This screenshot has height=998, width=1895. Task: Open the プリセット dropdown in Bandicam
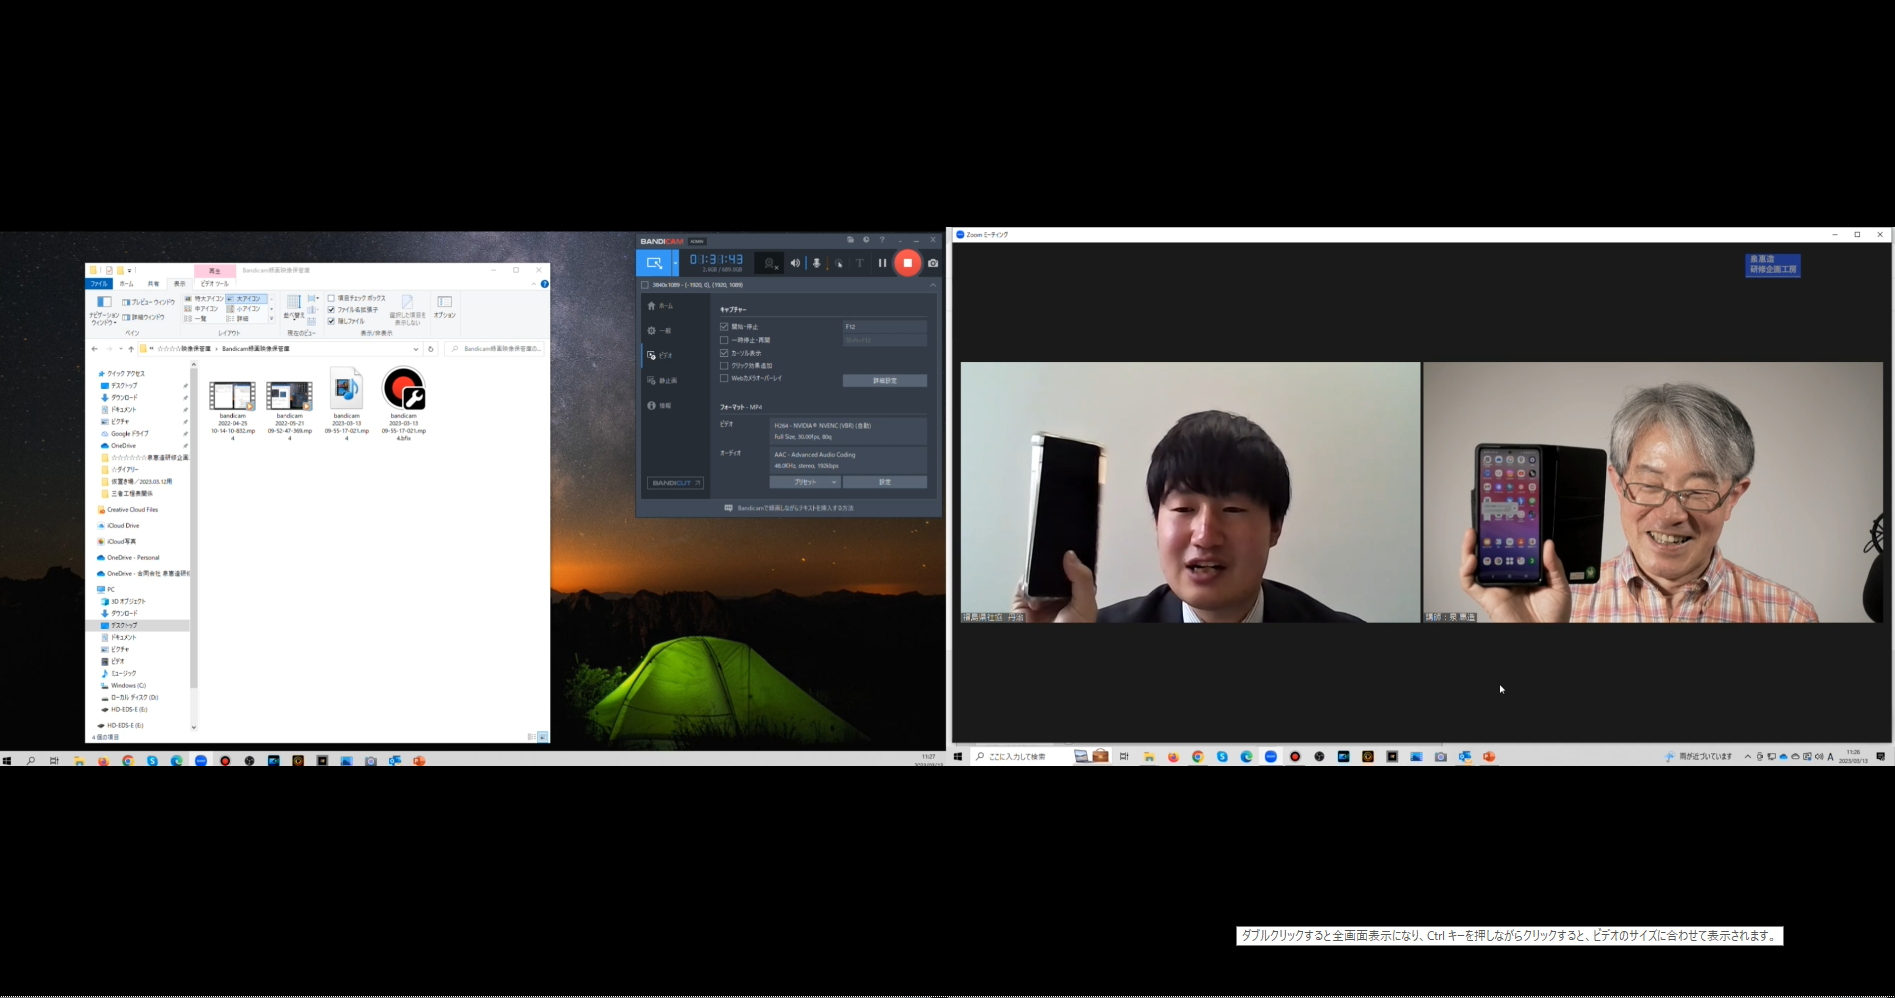coord(804,482)
